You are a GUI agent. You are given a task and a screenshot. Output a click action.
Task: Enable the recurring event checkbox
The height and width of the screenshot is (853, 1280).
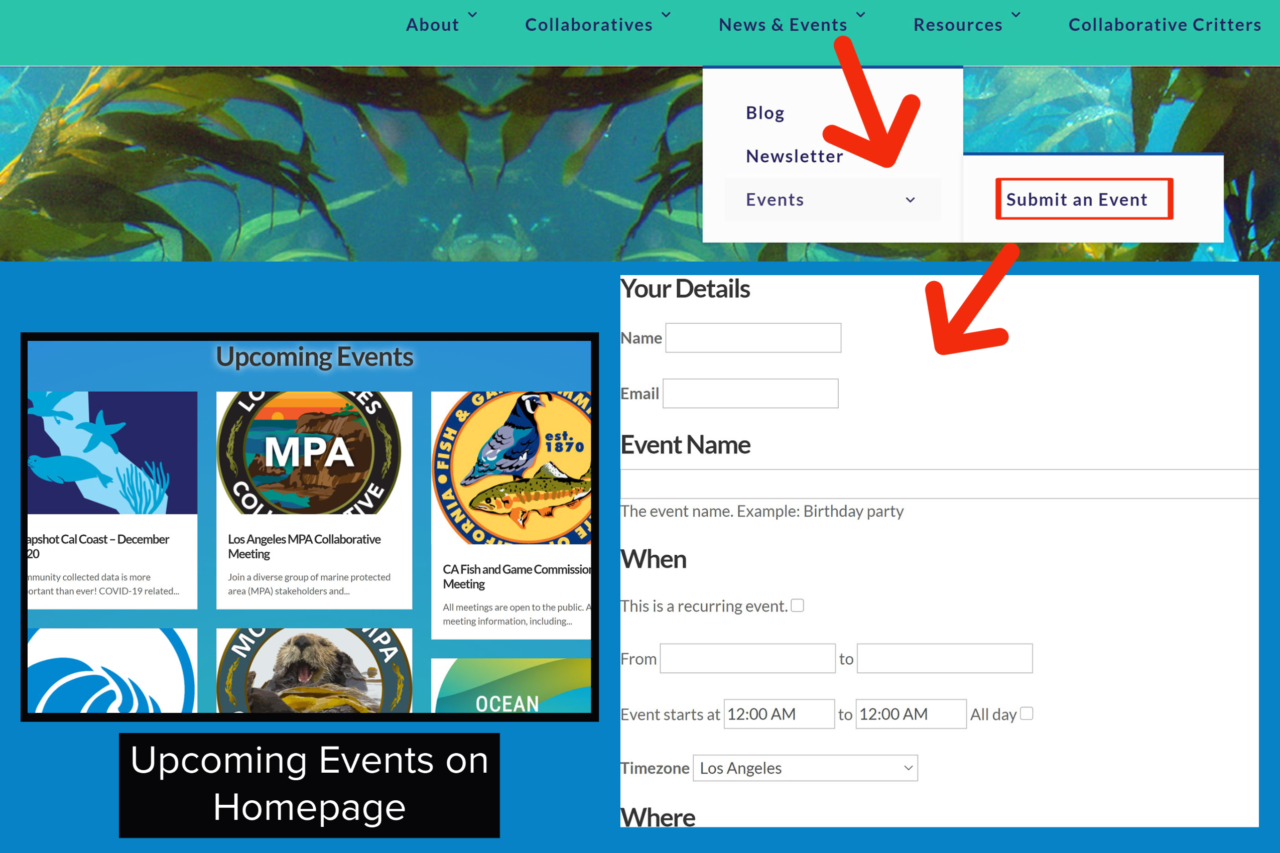[x=796, y=605]
